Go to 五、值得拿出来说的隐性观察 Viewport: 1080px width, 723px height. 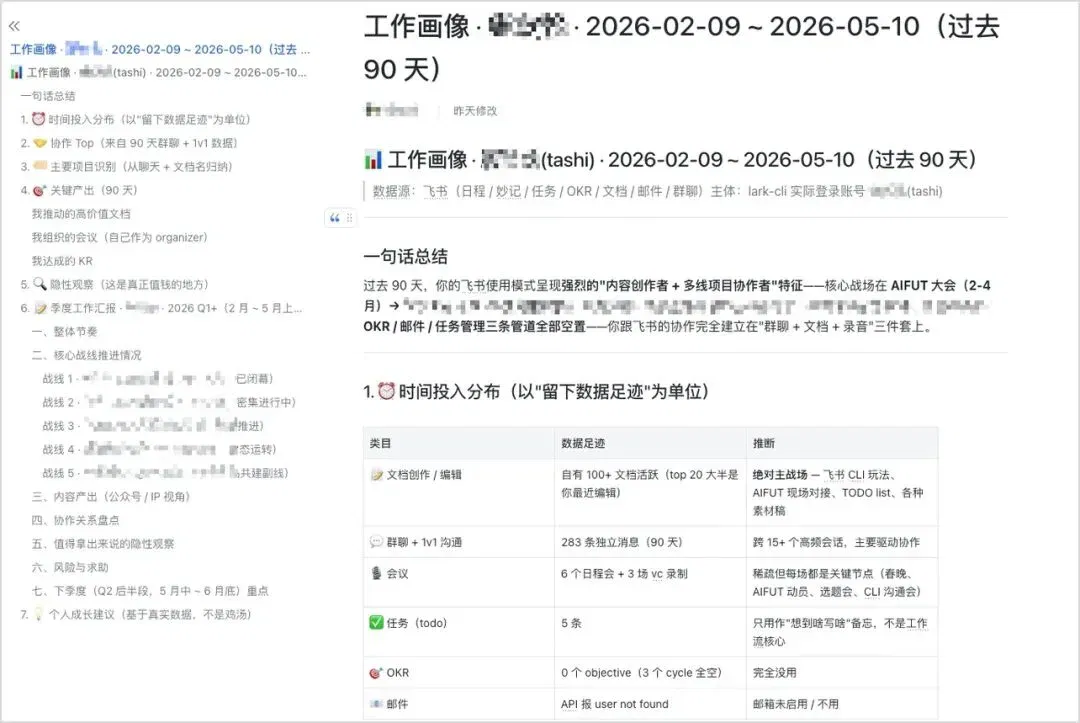103,543
